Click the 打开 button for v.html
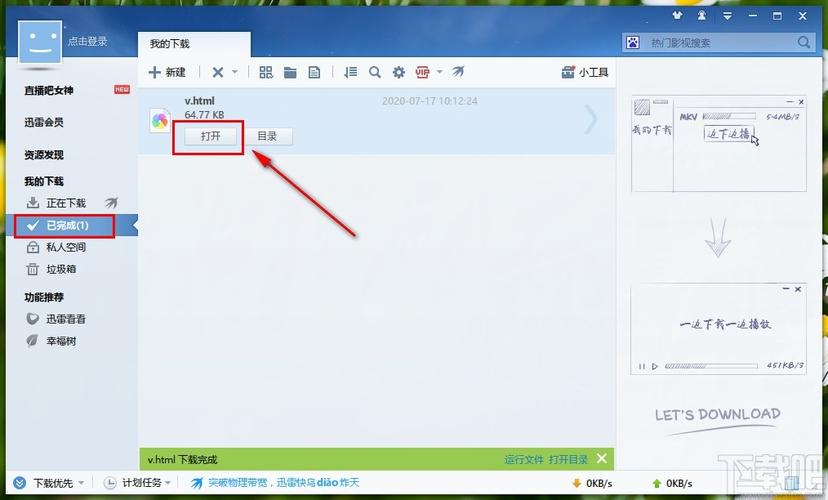Screen dimensions: 828x500 point(210,137)
